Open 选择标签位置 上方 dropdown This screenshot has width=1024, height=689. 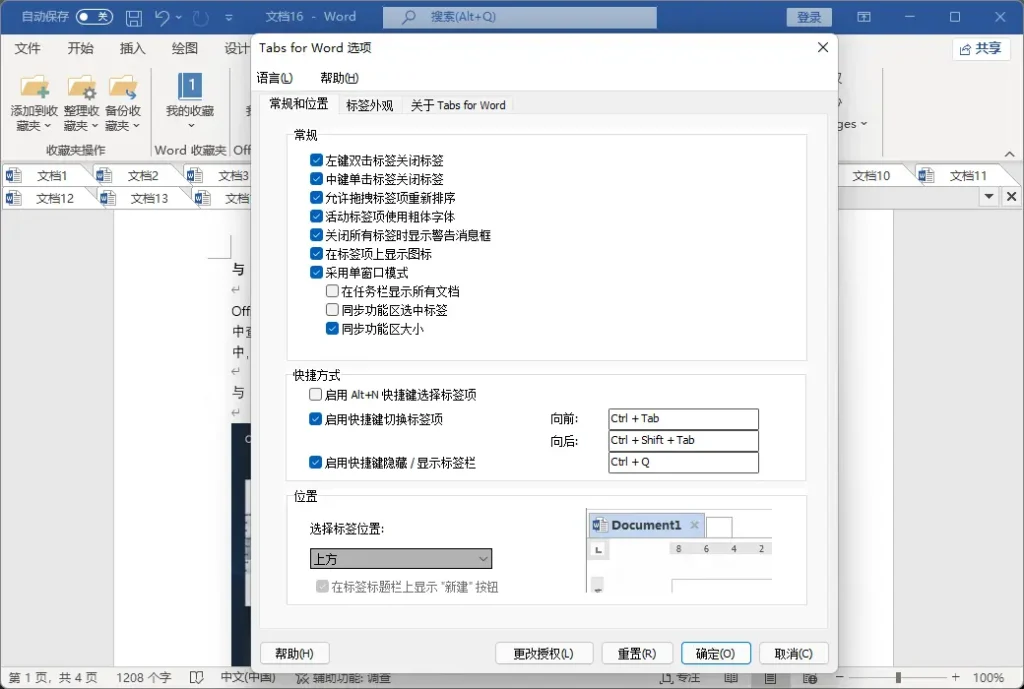coord(400,558)
